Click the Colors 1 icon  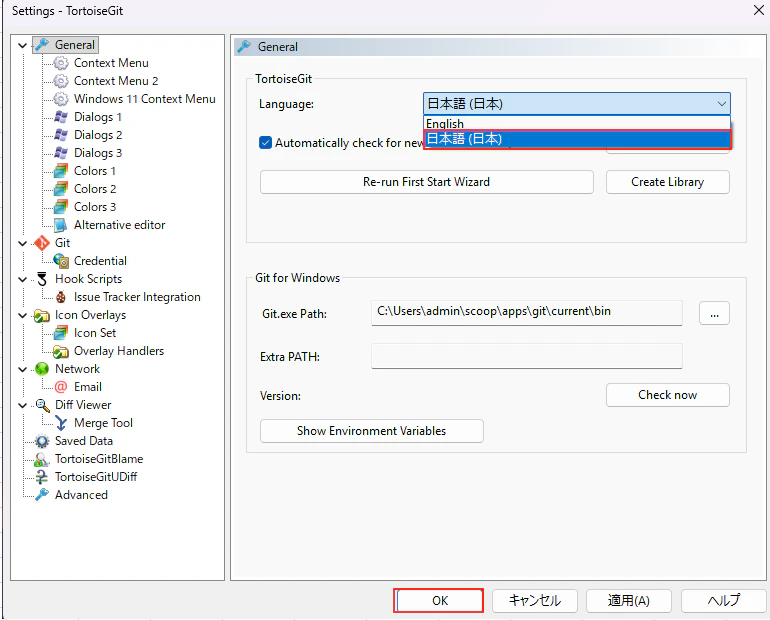[x=61, y=171]
